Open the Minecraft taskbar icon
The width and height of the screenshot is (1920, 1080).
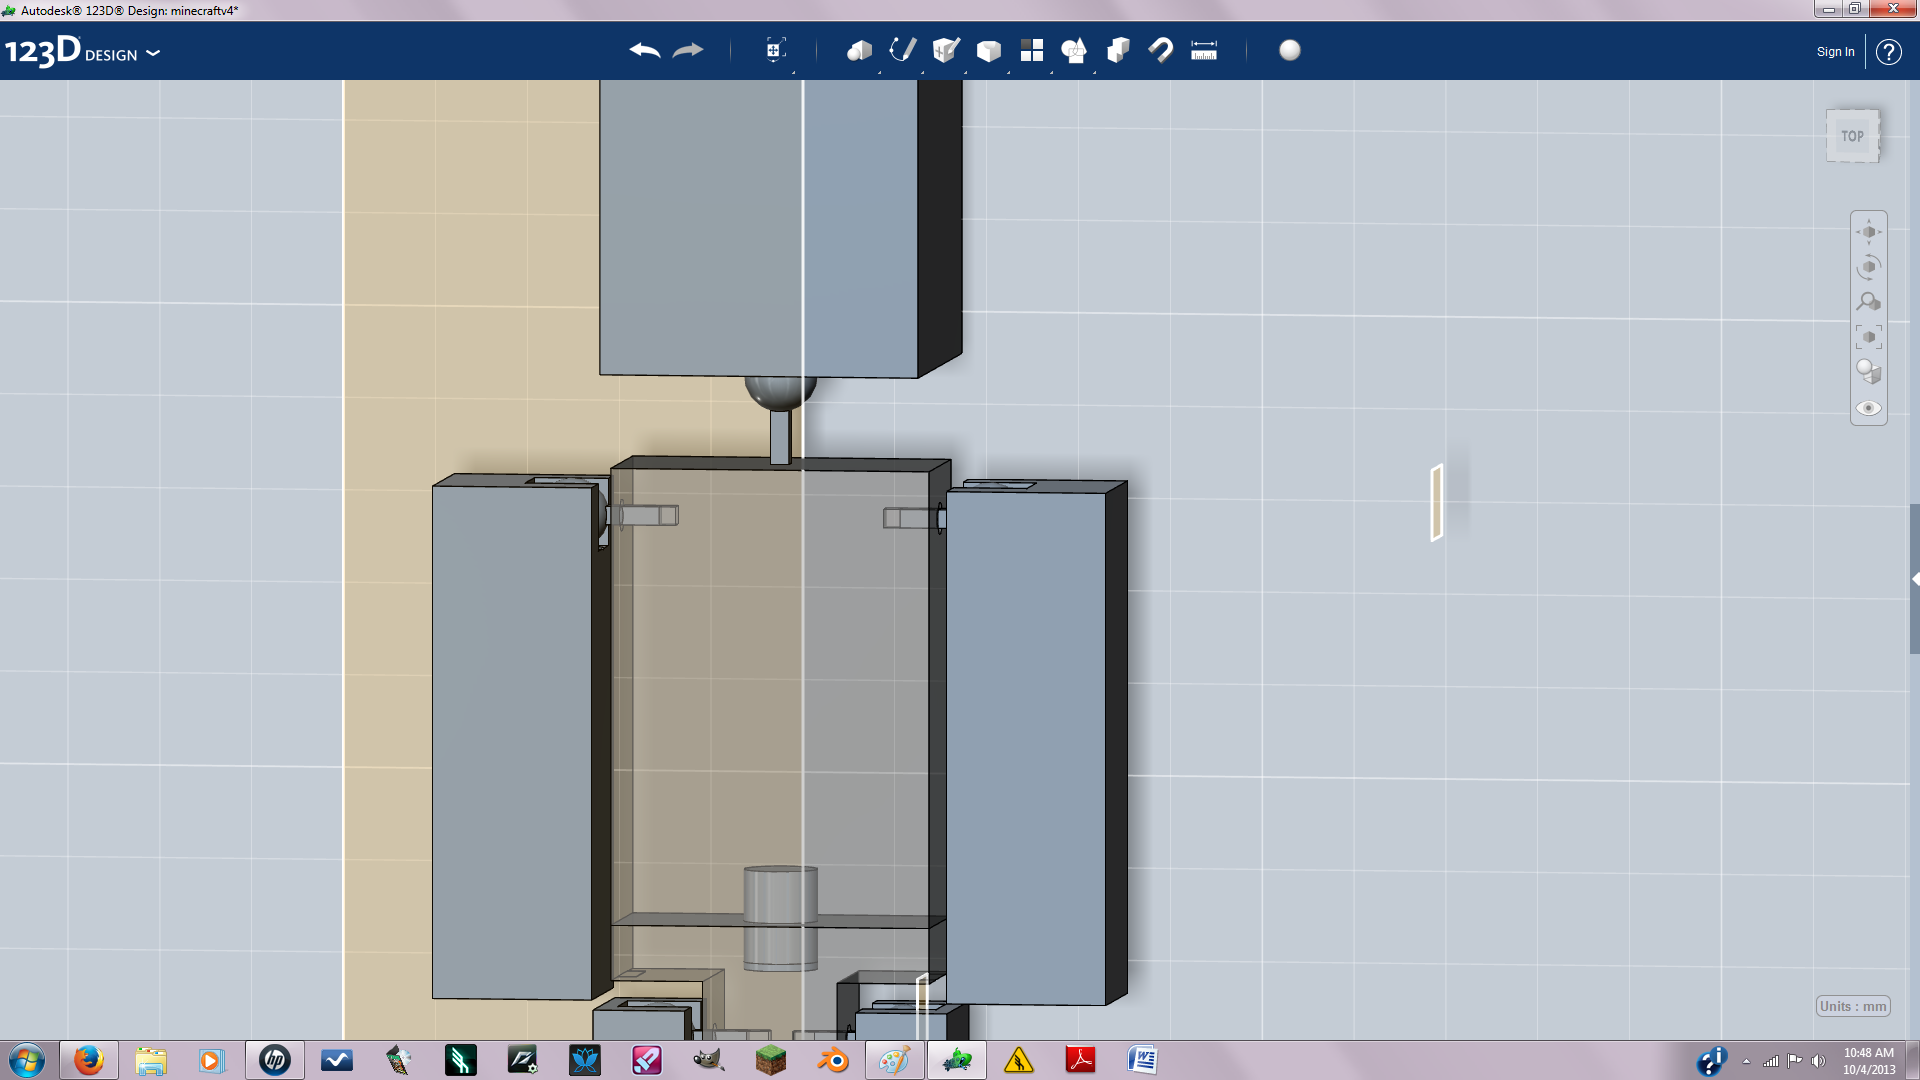[771, 1060]
